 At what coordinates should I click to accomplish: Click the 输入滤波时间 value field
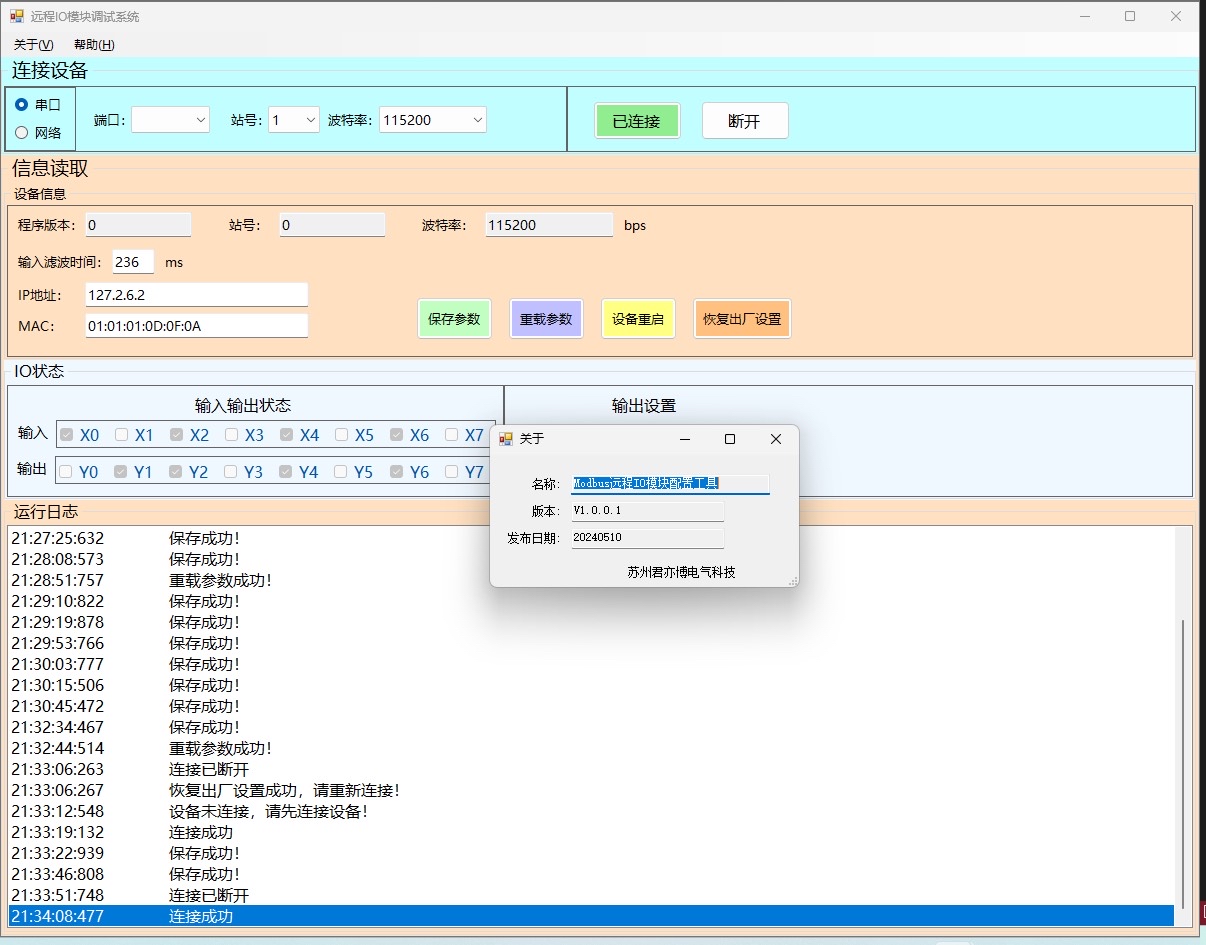134,262
